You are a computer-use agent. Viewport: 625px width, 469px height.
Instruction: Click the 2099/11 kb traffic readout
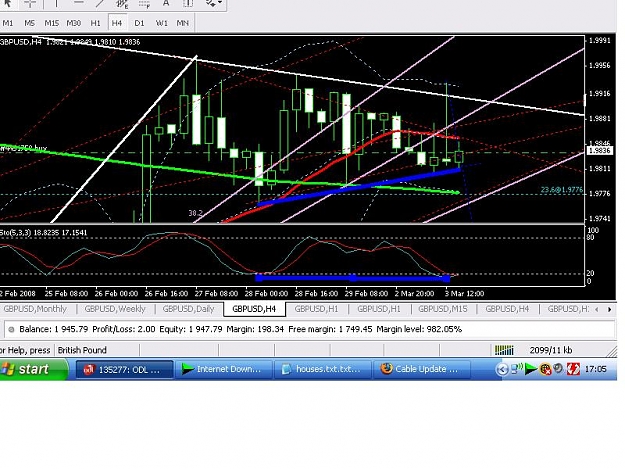[x=551, y=350]
